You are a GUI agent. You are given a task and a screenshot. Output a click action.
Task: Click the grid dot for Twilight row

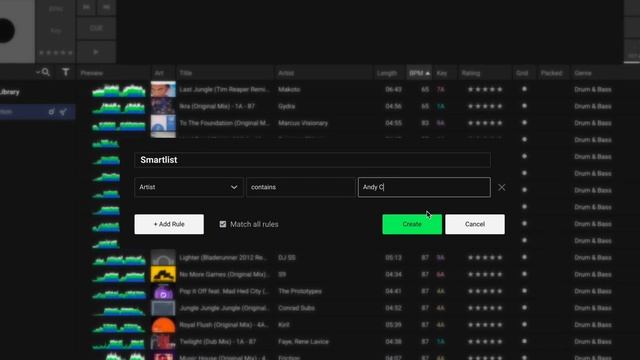(524, 341)
